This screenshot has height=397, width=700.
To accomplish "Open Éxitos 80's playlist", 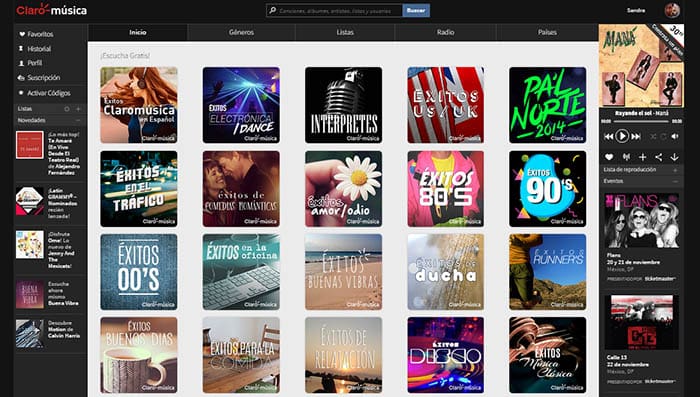I will pos(446,189).
